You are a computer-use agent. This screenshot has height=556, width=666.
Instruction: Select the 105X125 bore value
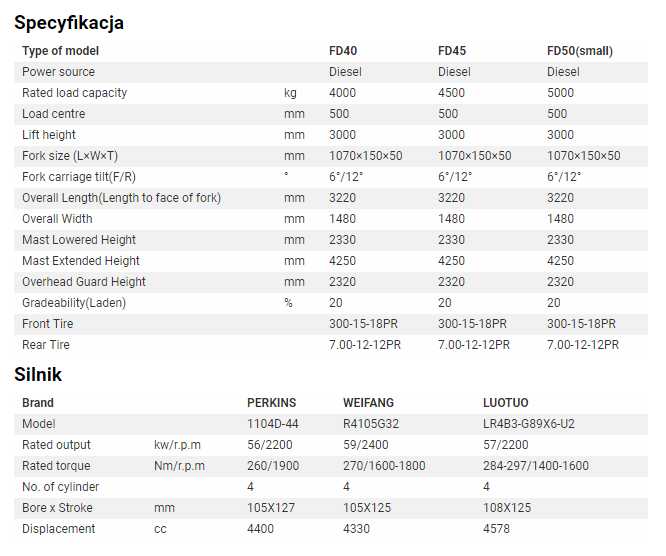pos(367,508)
